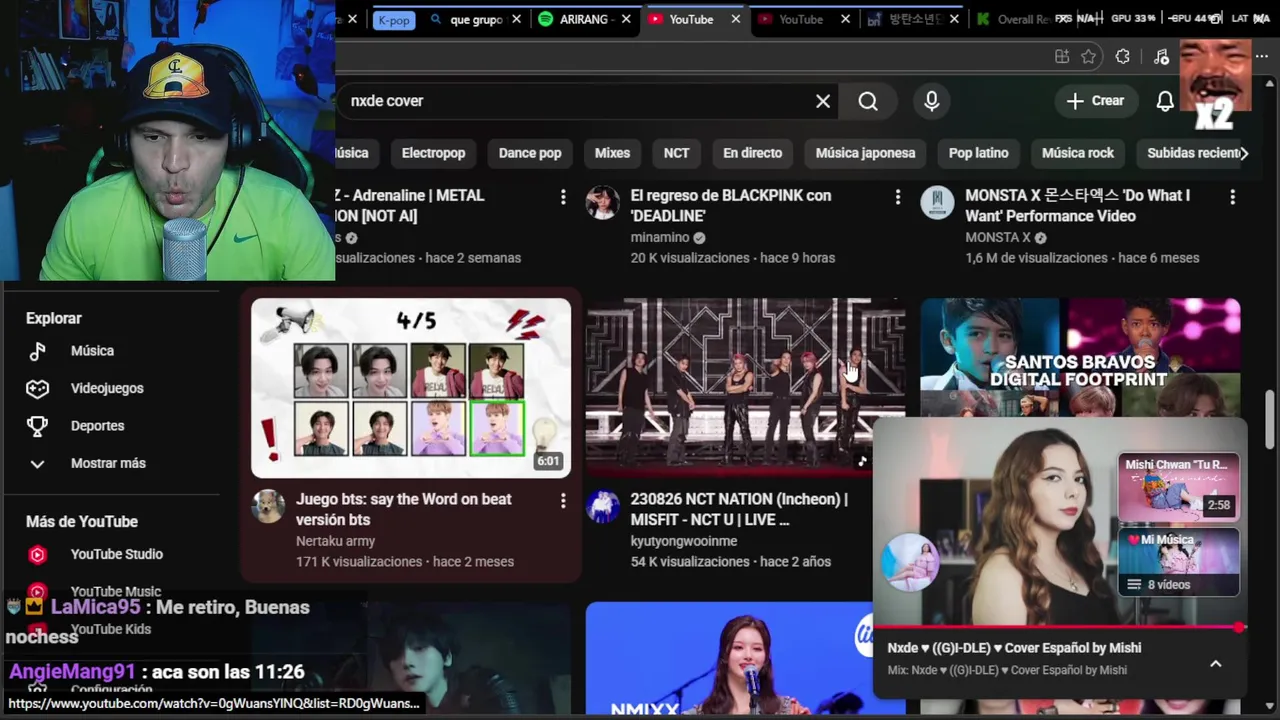Open 'Juego bts: say the Word on beat' title
This screenshot has width=1280, height=720.
(404, 509)
